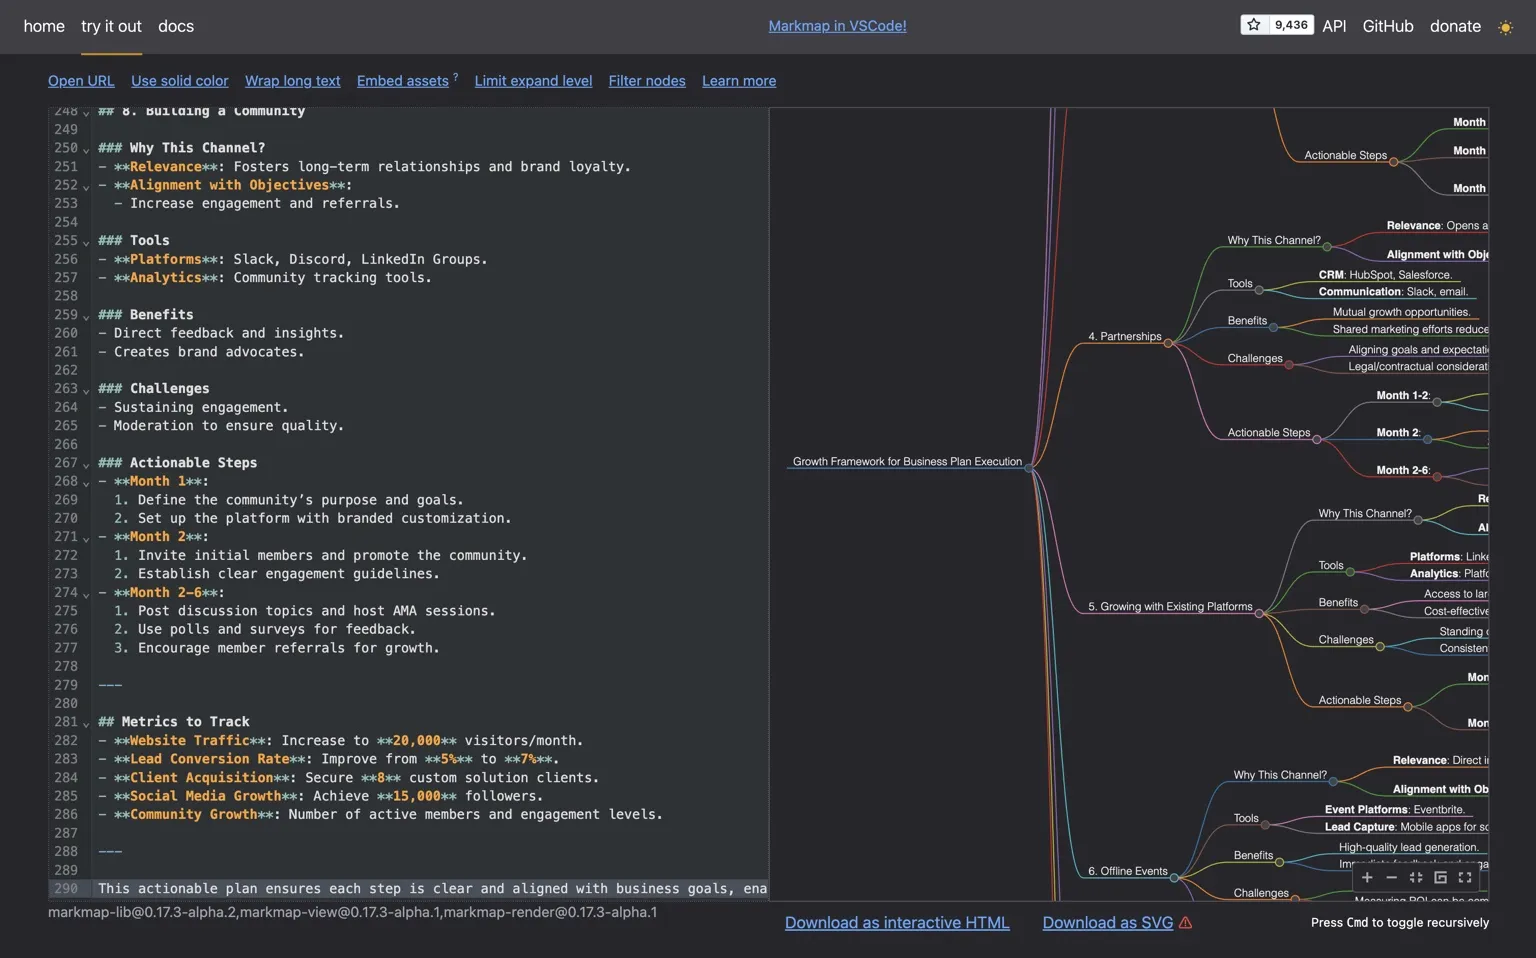Fold the 'Actionable Steps' heading in editor

[86, 464]
